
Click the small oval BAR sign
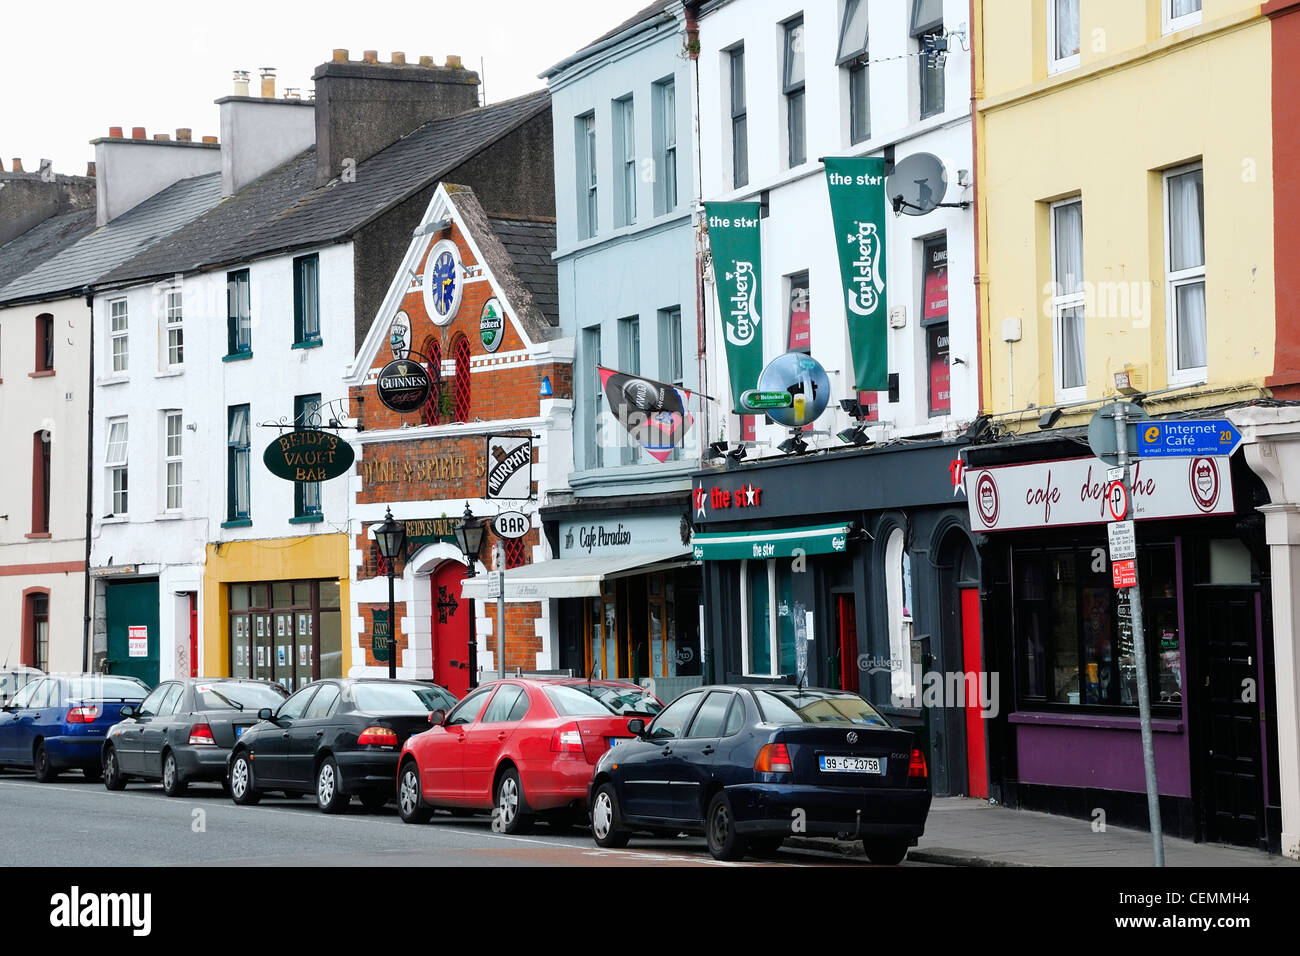point(511,524)
